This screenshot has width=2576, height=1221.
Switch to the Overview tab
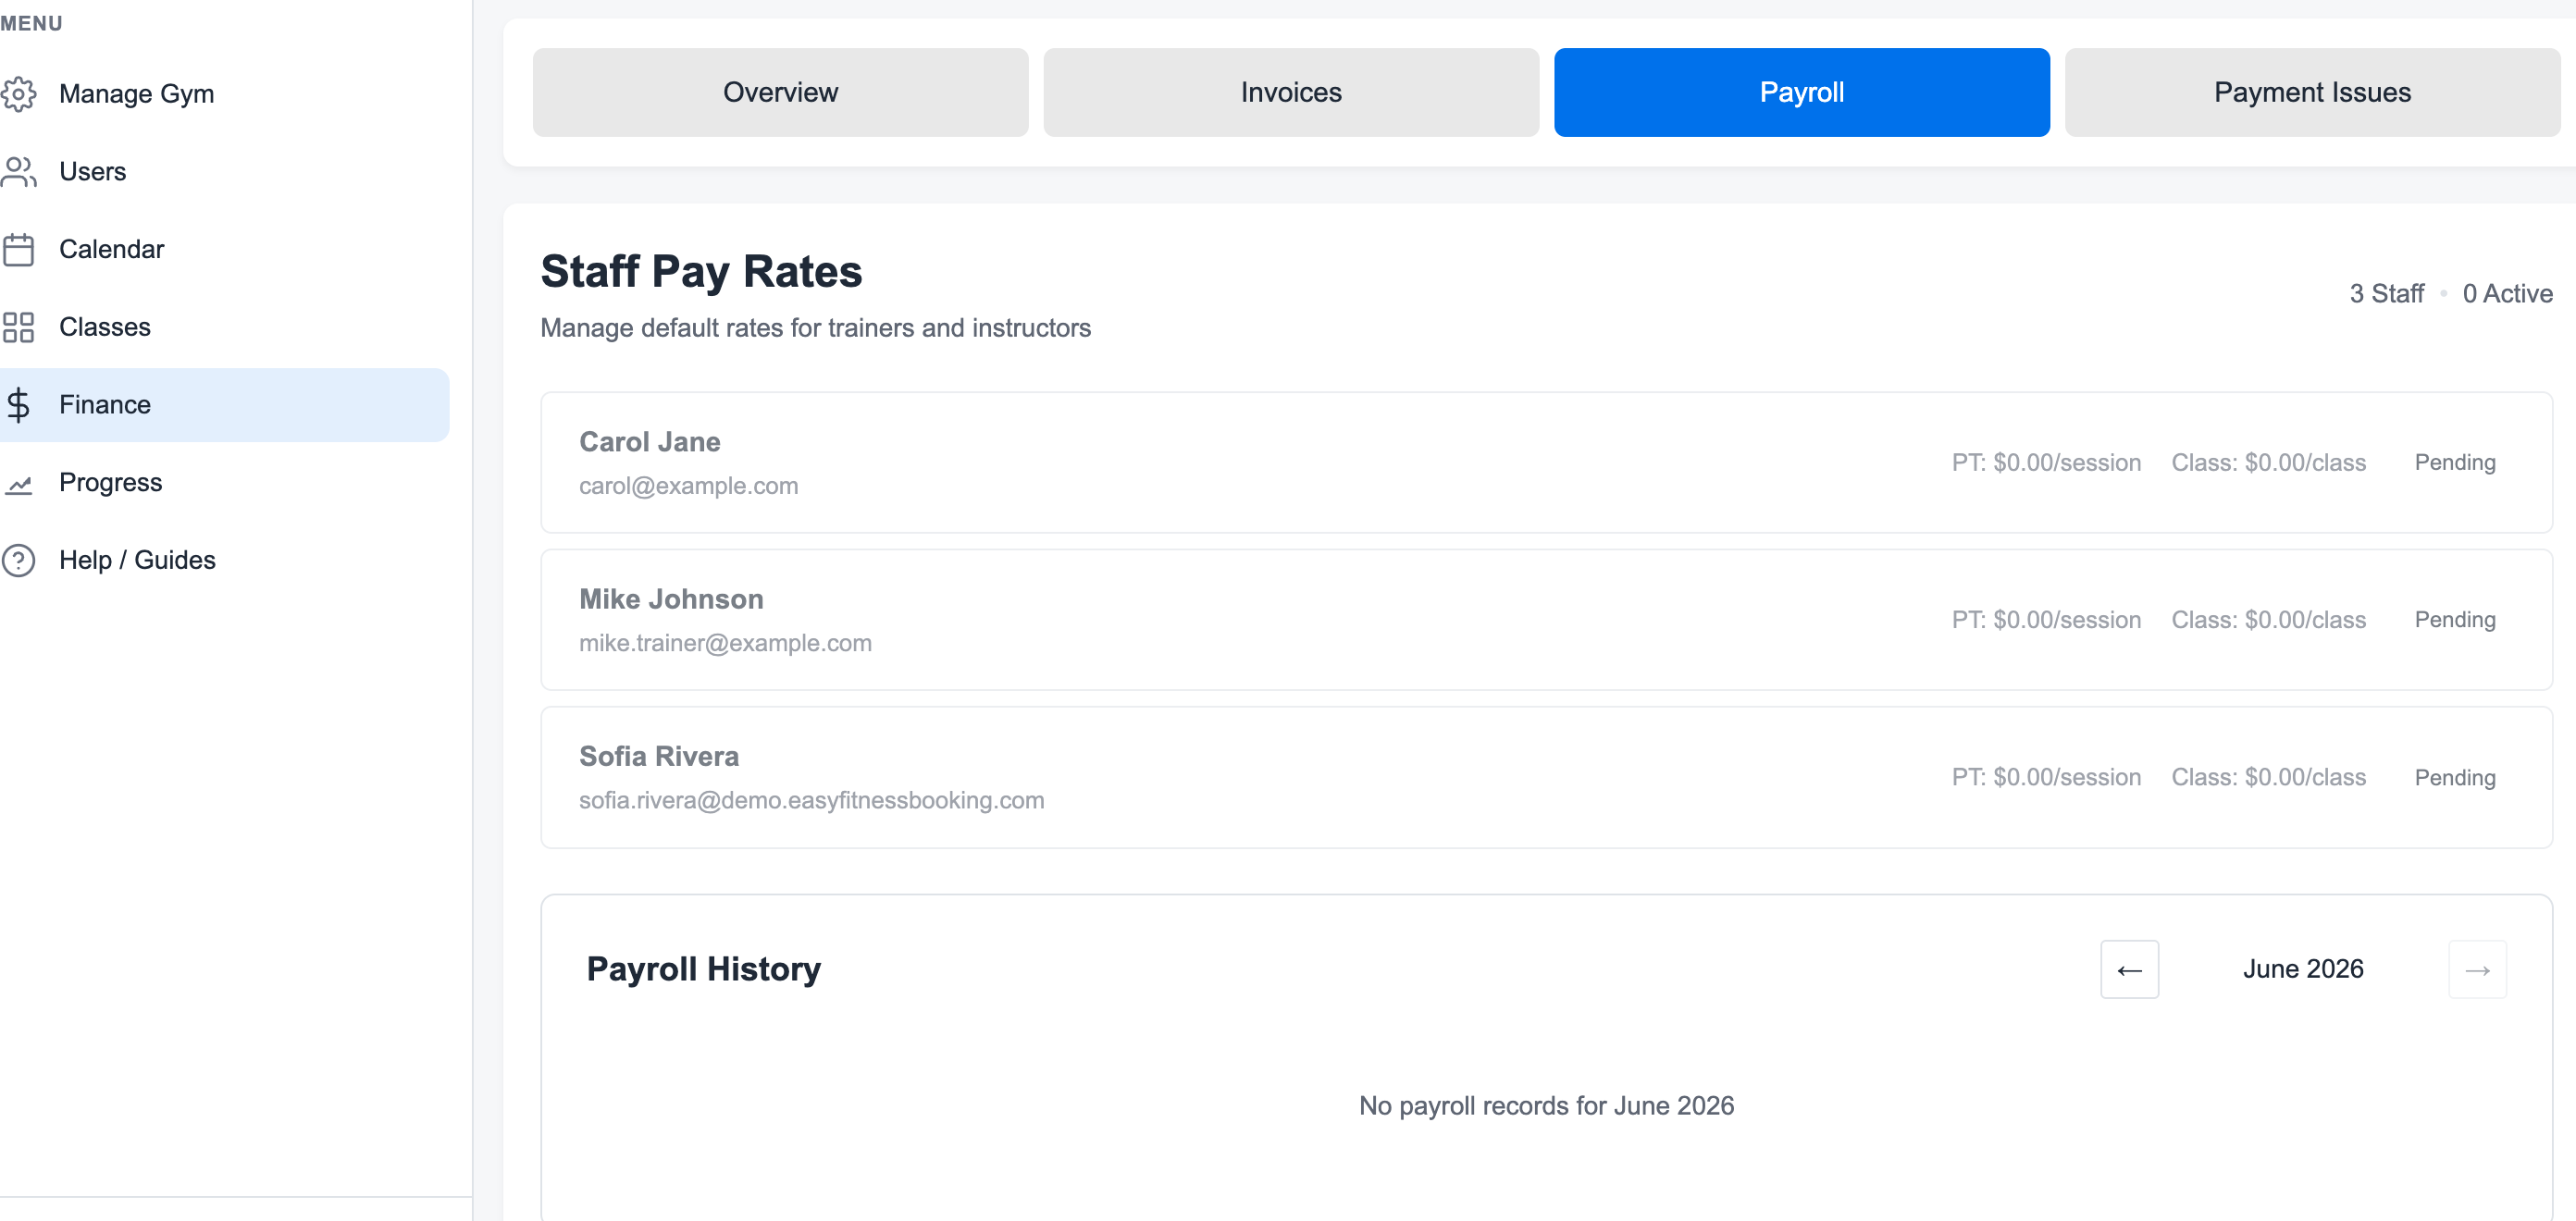780,92
